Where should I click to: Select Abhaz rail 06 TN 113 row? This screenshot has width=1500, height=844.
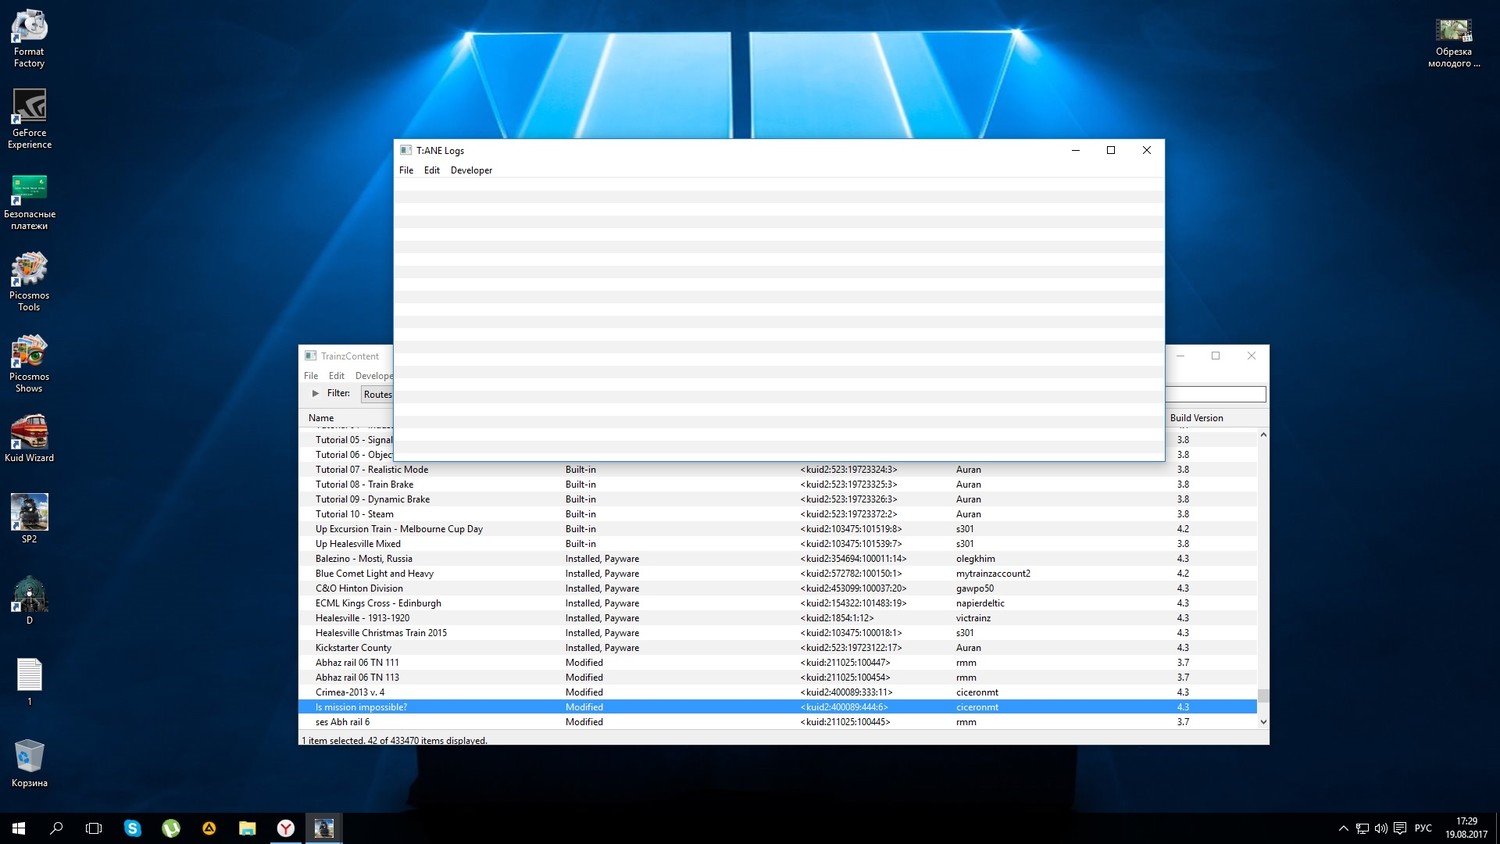tap(778, 677)
